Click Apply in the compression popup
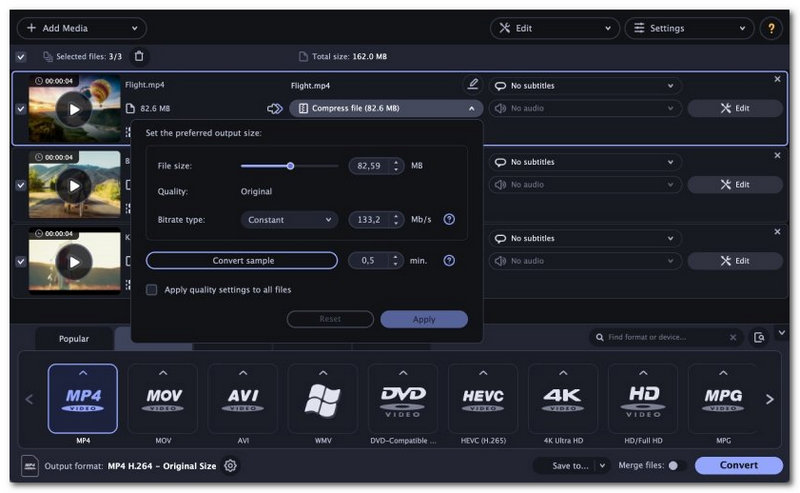This screenshot has width=800, height=493. (x=424, y=319)
